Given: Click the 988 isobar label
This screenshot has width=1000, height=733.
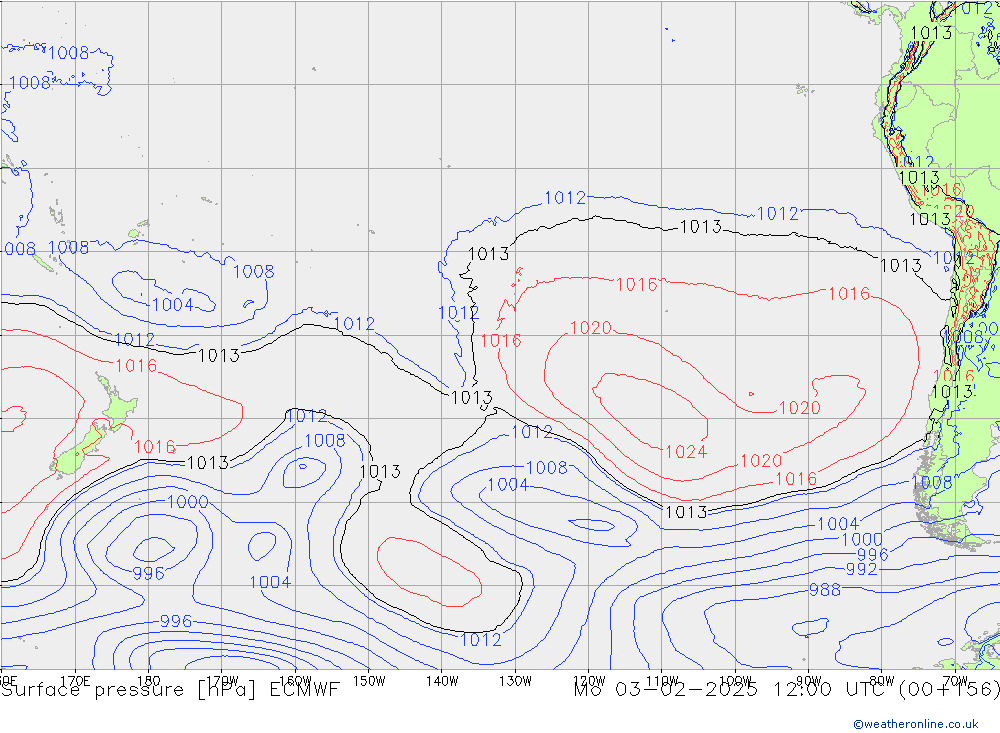Looking at the screenshot, I should pos(824,590).
